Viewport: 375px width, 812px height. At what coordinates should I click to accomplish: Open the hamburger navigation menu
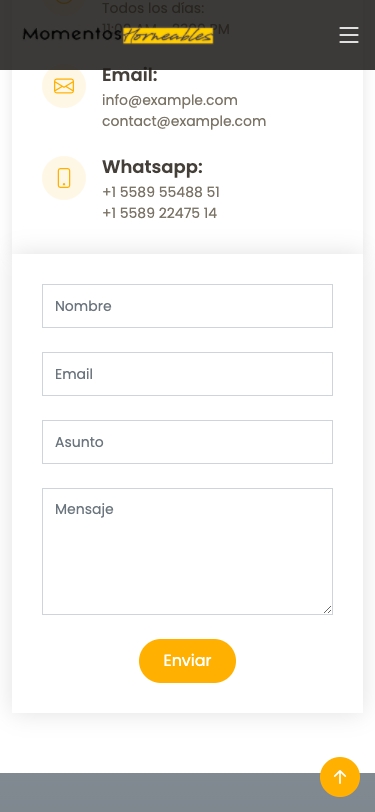click(349, 35)
